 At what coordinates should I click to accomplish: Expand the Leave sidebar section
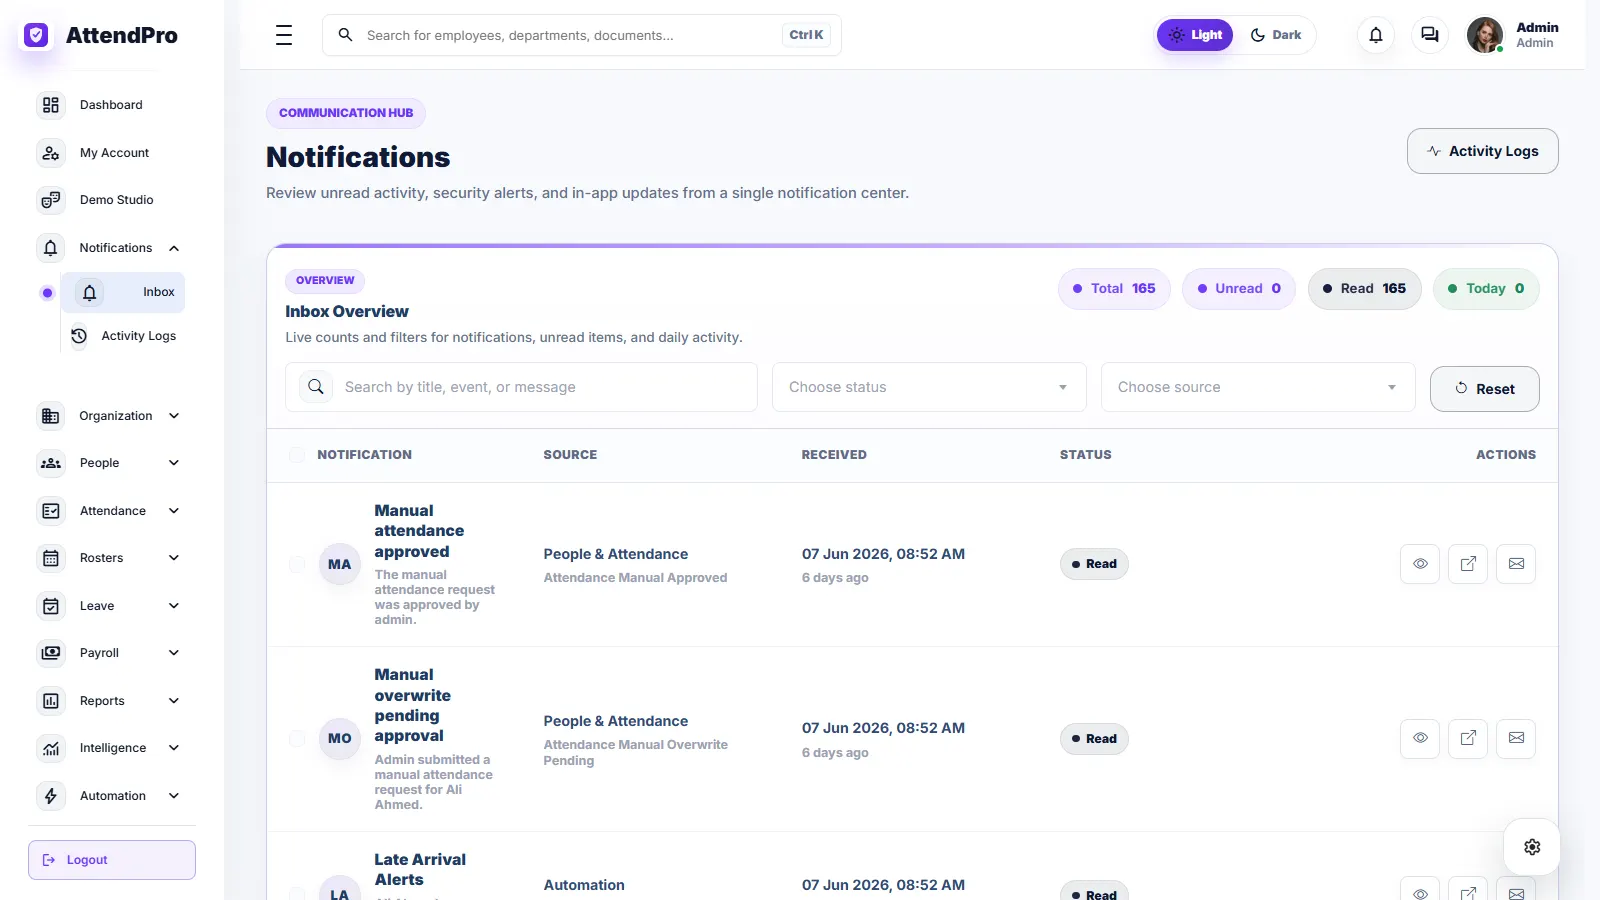[174, 606]
